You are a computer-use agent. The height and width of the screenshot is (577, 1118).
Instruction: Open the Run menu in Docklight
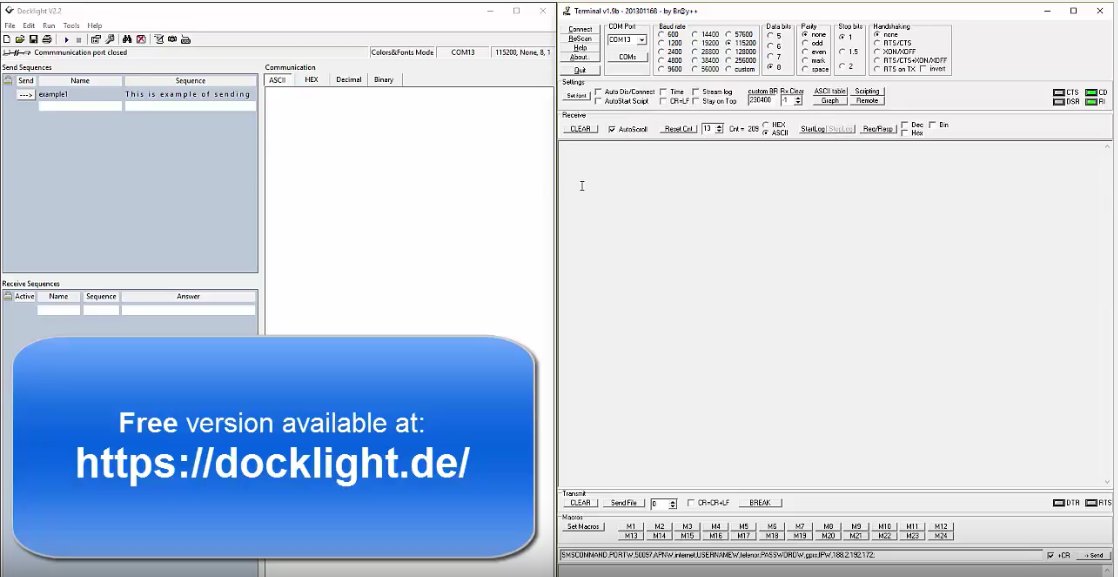(x=48, y=25)
